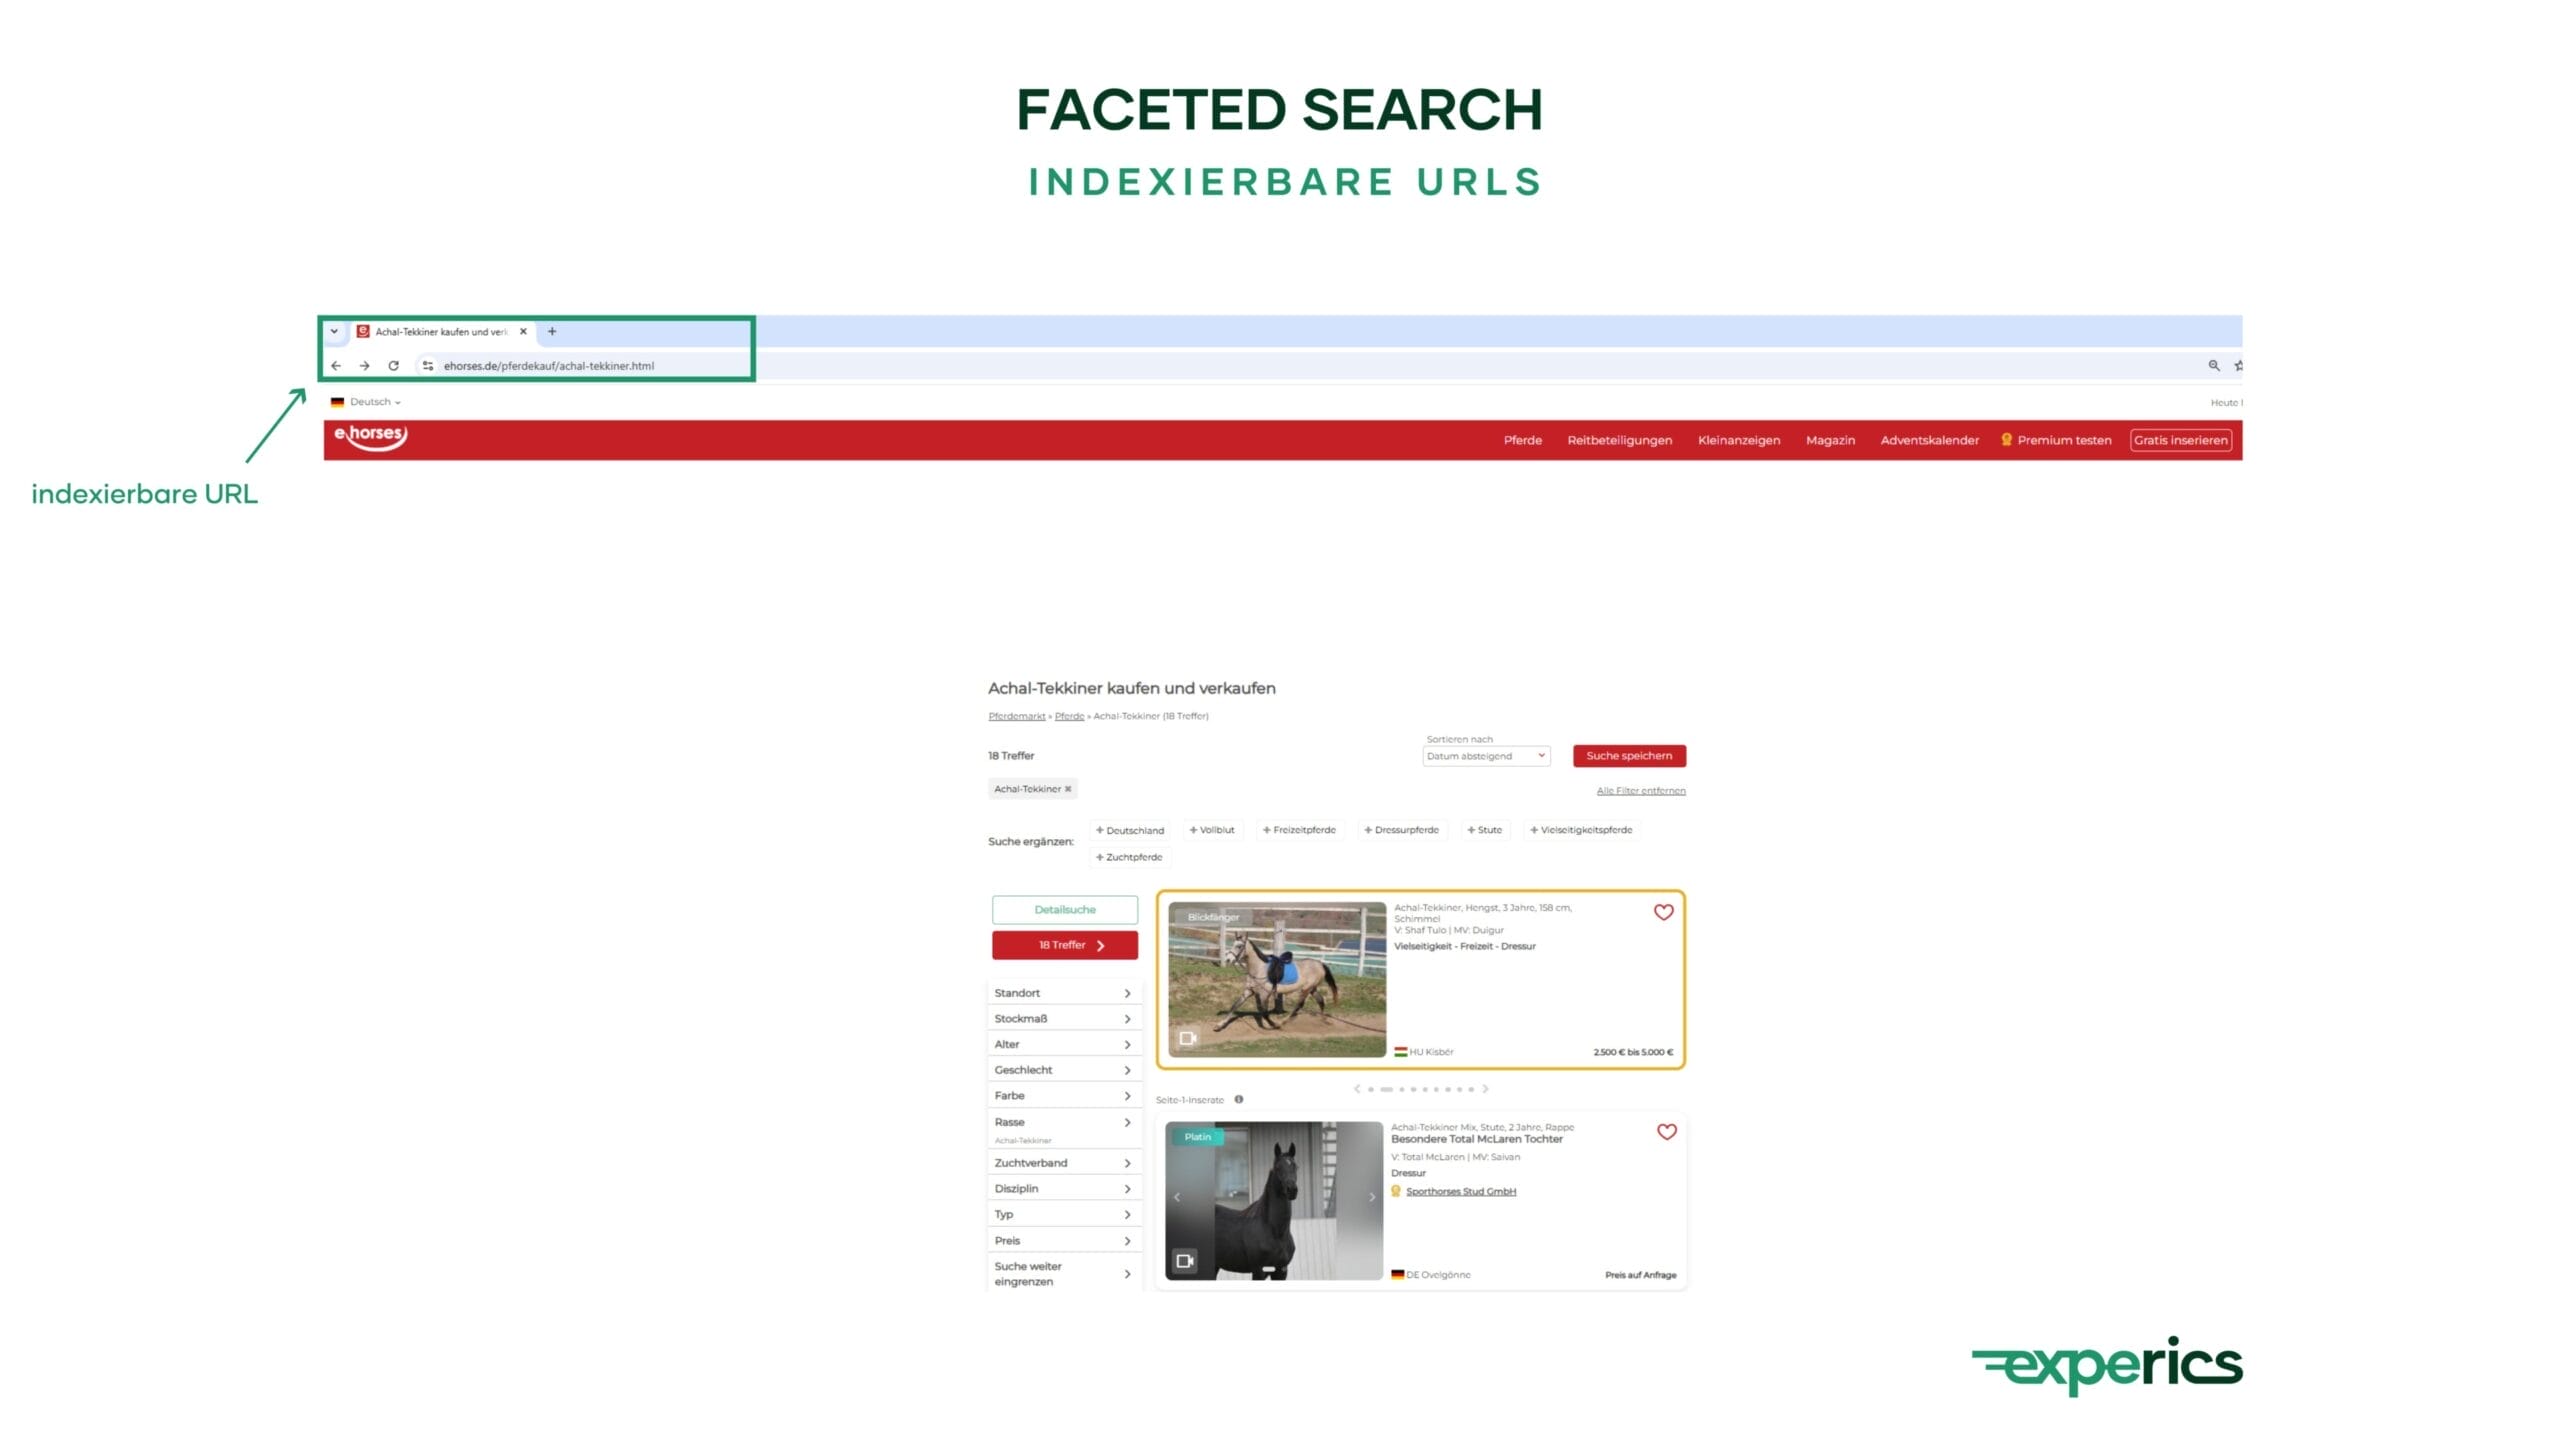The height and width of the screenshot is (1440, 2560).
Task: Click the info icon next to Seite-1-Inserate
Action: 1238,1099
